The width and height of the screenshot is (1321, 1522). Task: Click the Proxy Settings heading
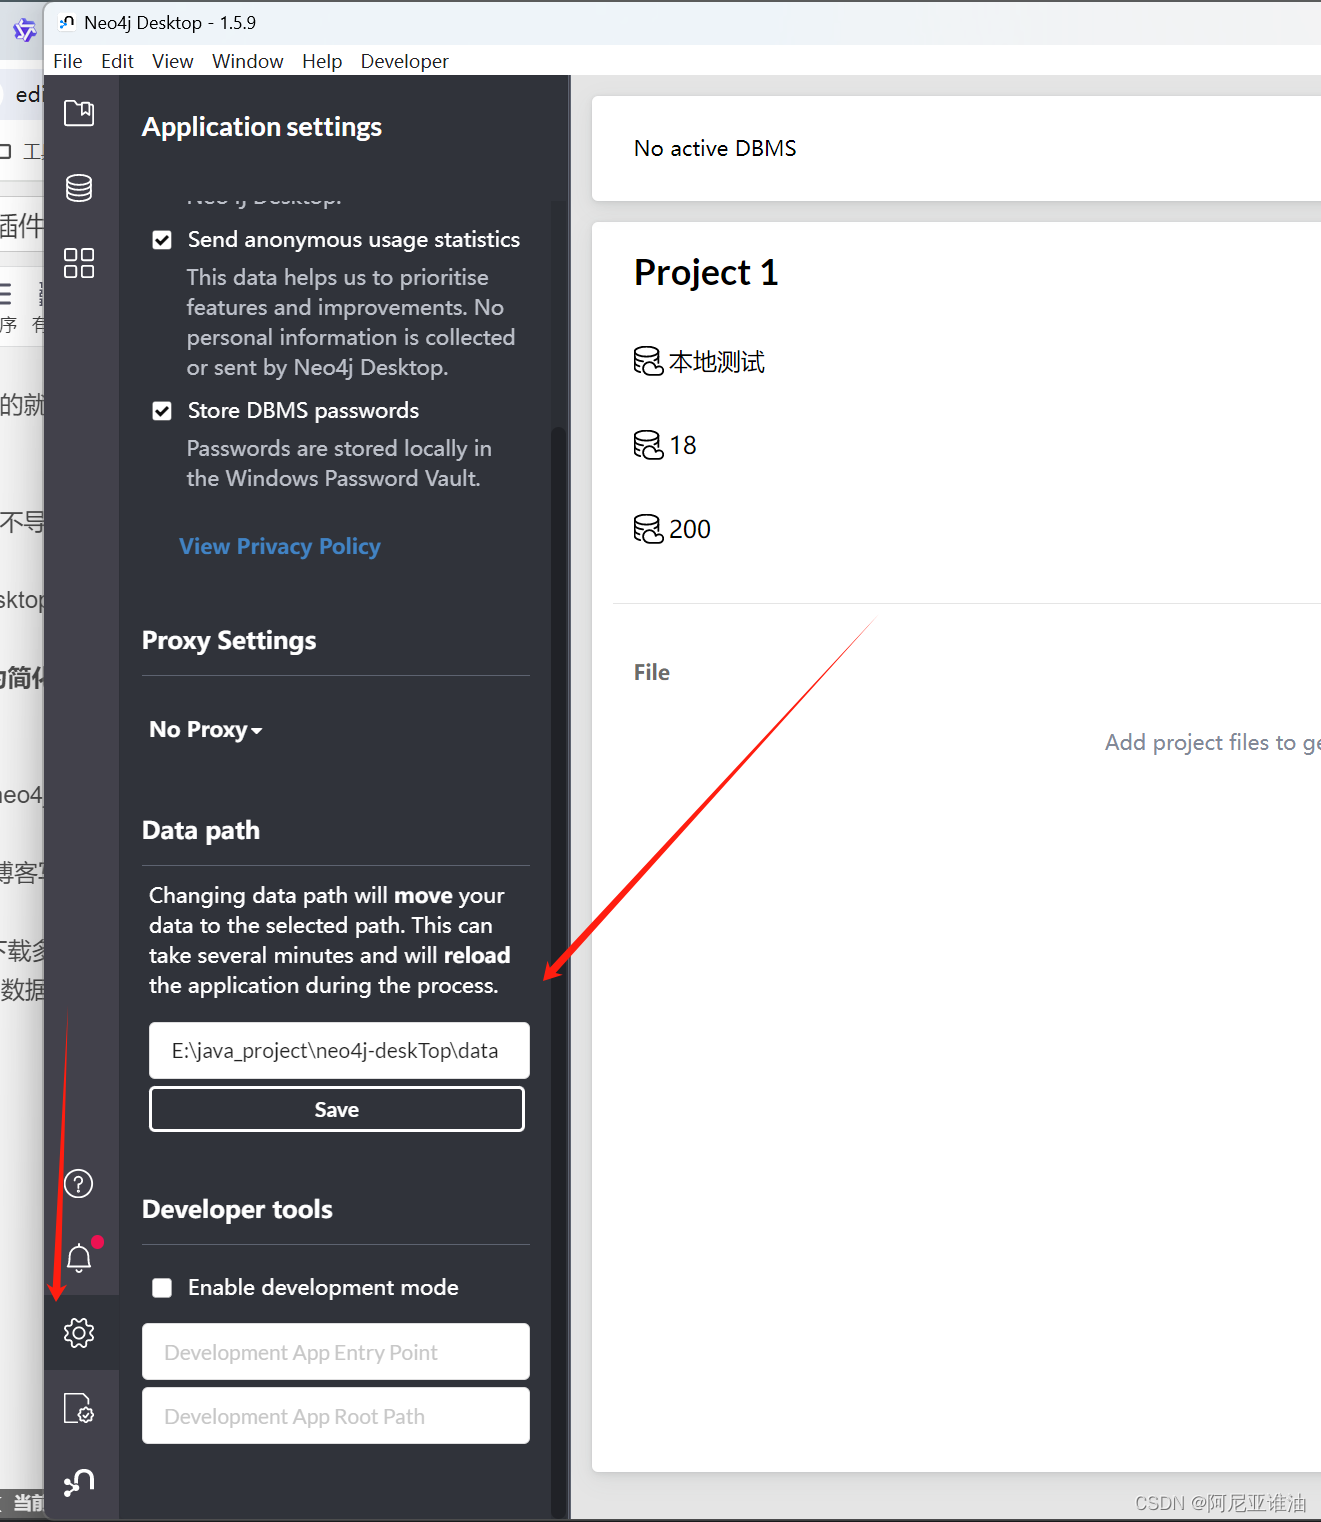tap(229, 640)
